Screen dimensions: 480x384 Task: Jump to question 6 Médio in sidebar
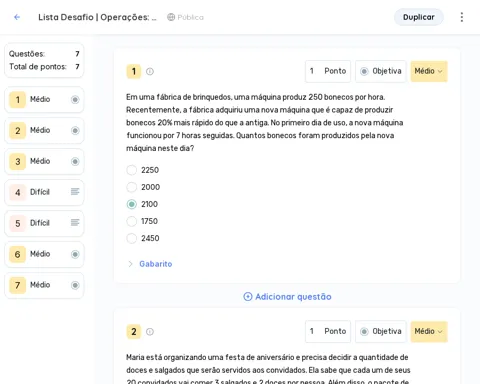coord(44,254)
